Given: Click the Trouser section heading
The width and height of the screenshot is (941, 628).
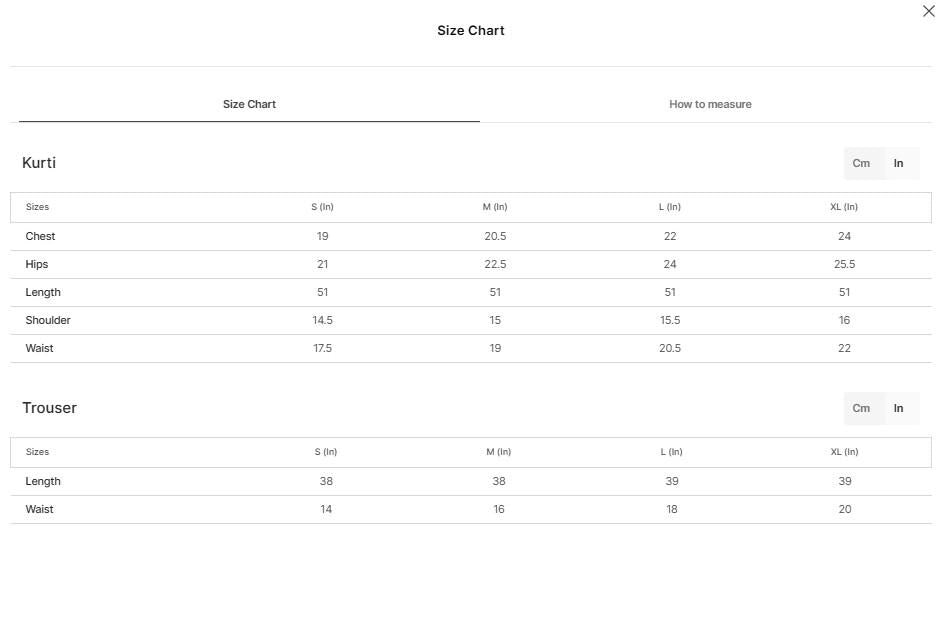Looking at the screenshot, I should coord(50,408).
